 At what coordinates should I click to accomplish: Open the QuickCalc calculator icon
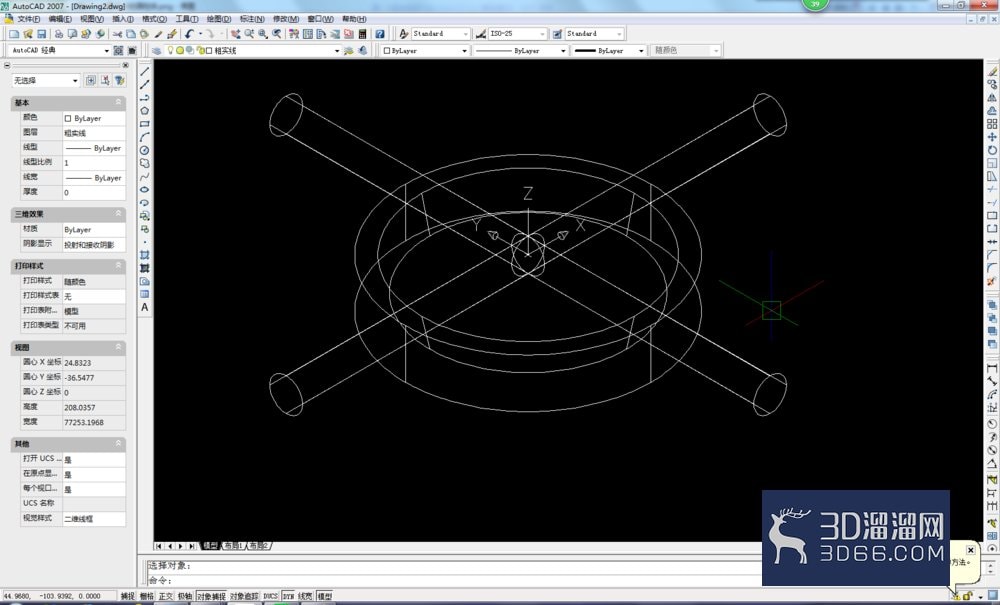click(363, 34)
